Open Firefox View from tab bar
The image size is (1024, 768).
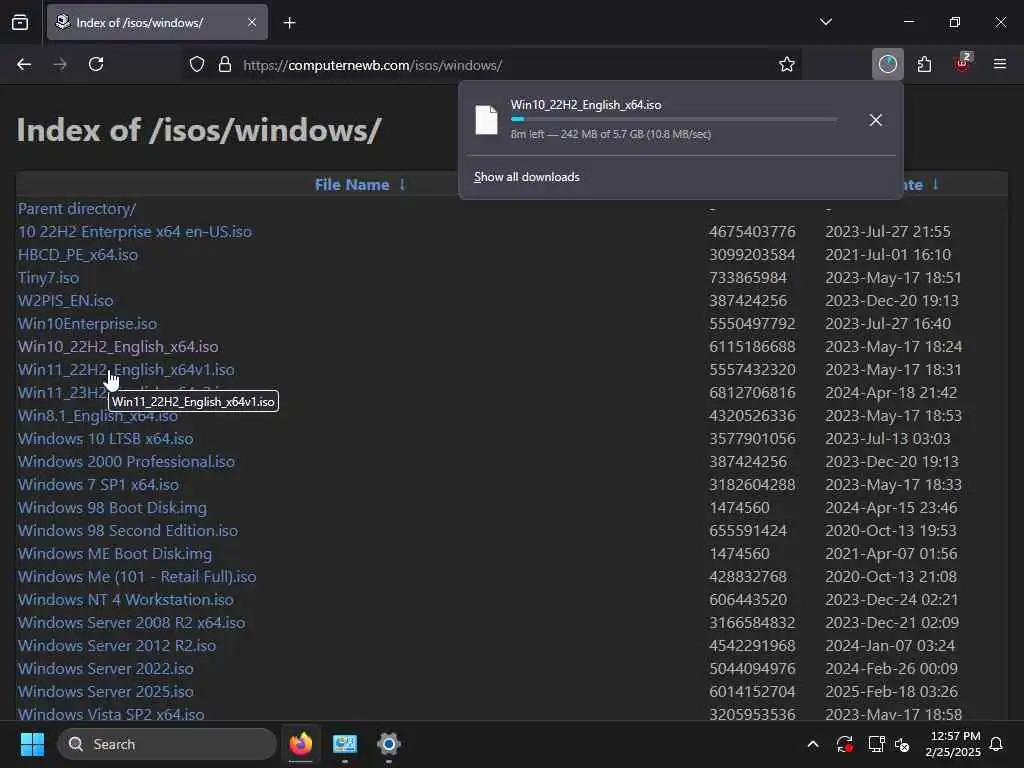[20, 23]
